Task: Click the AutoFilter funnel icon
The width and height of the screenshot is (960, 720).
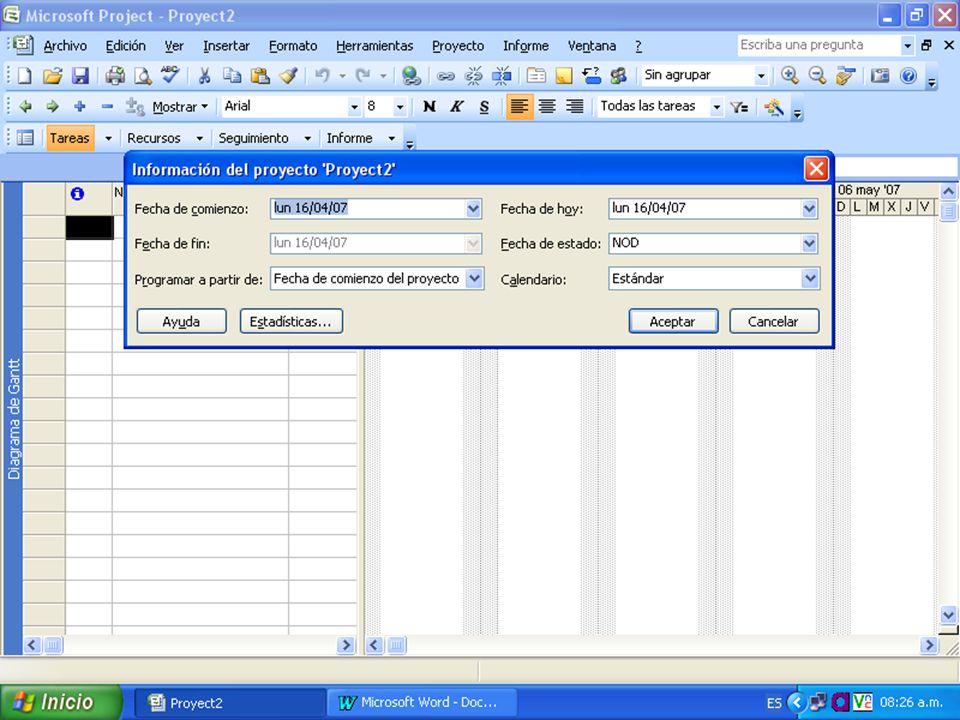Action: point(739,107)
